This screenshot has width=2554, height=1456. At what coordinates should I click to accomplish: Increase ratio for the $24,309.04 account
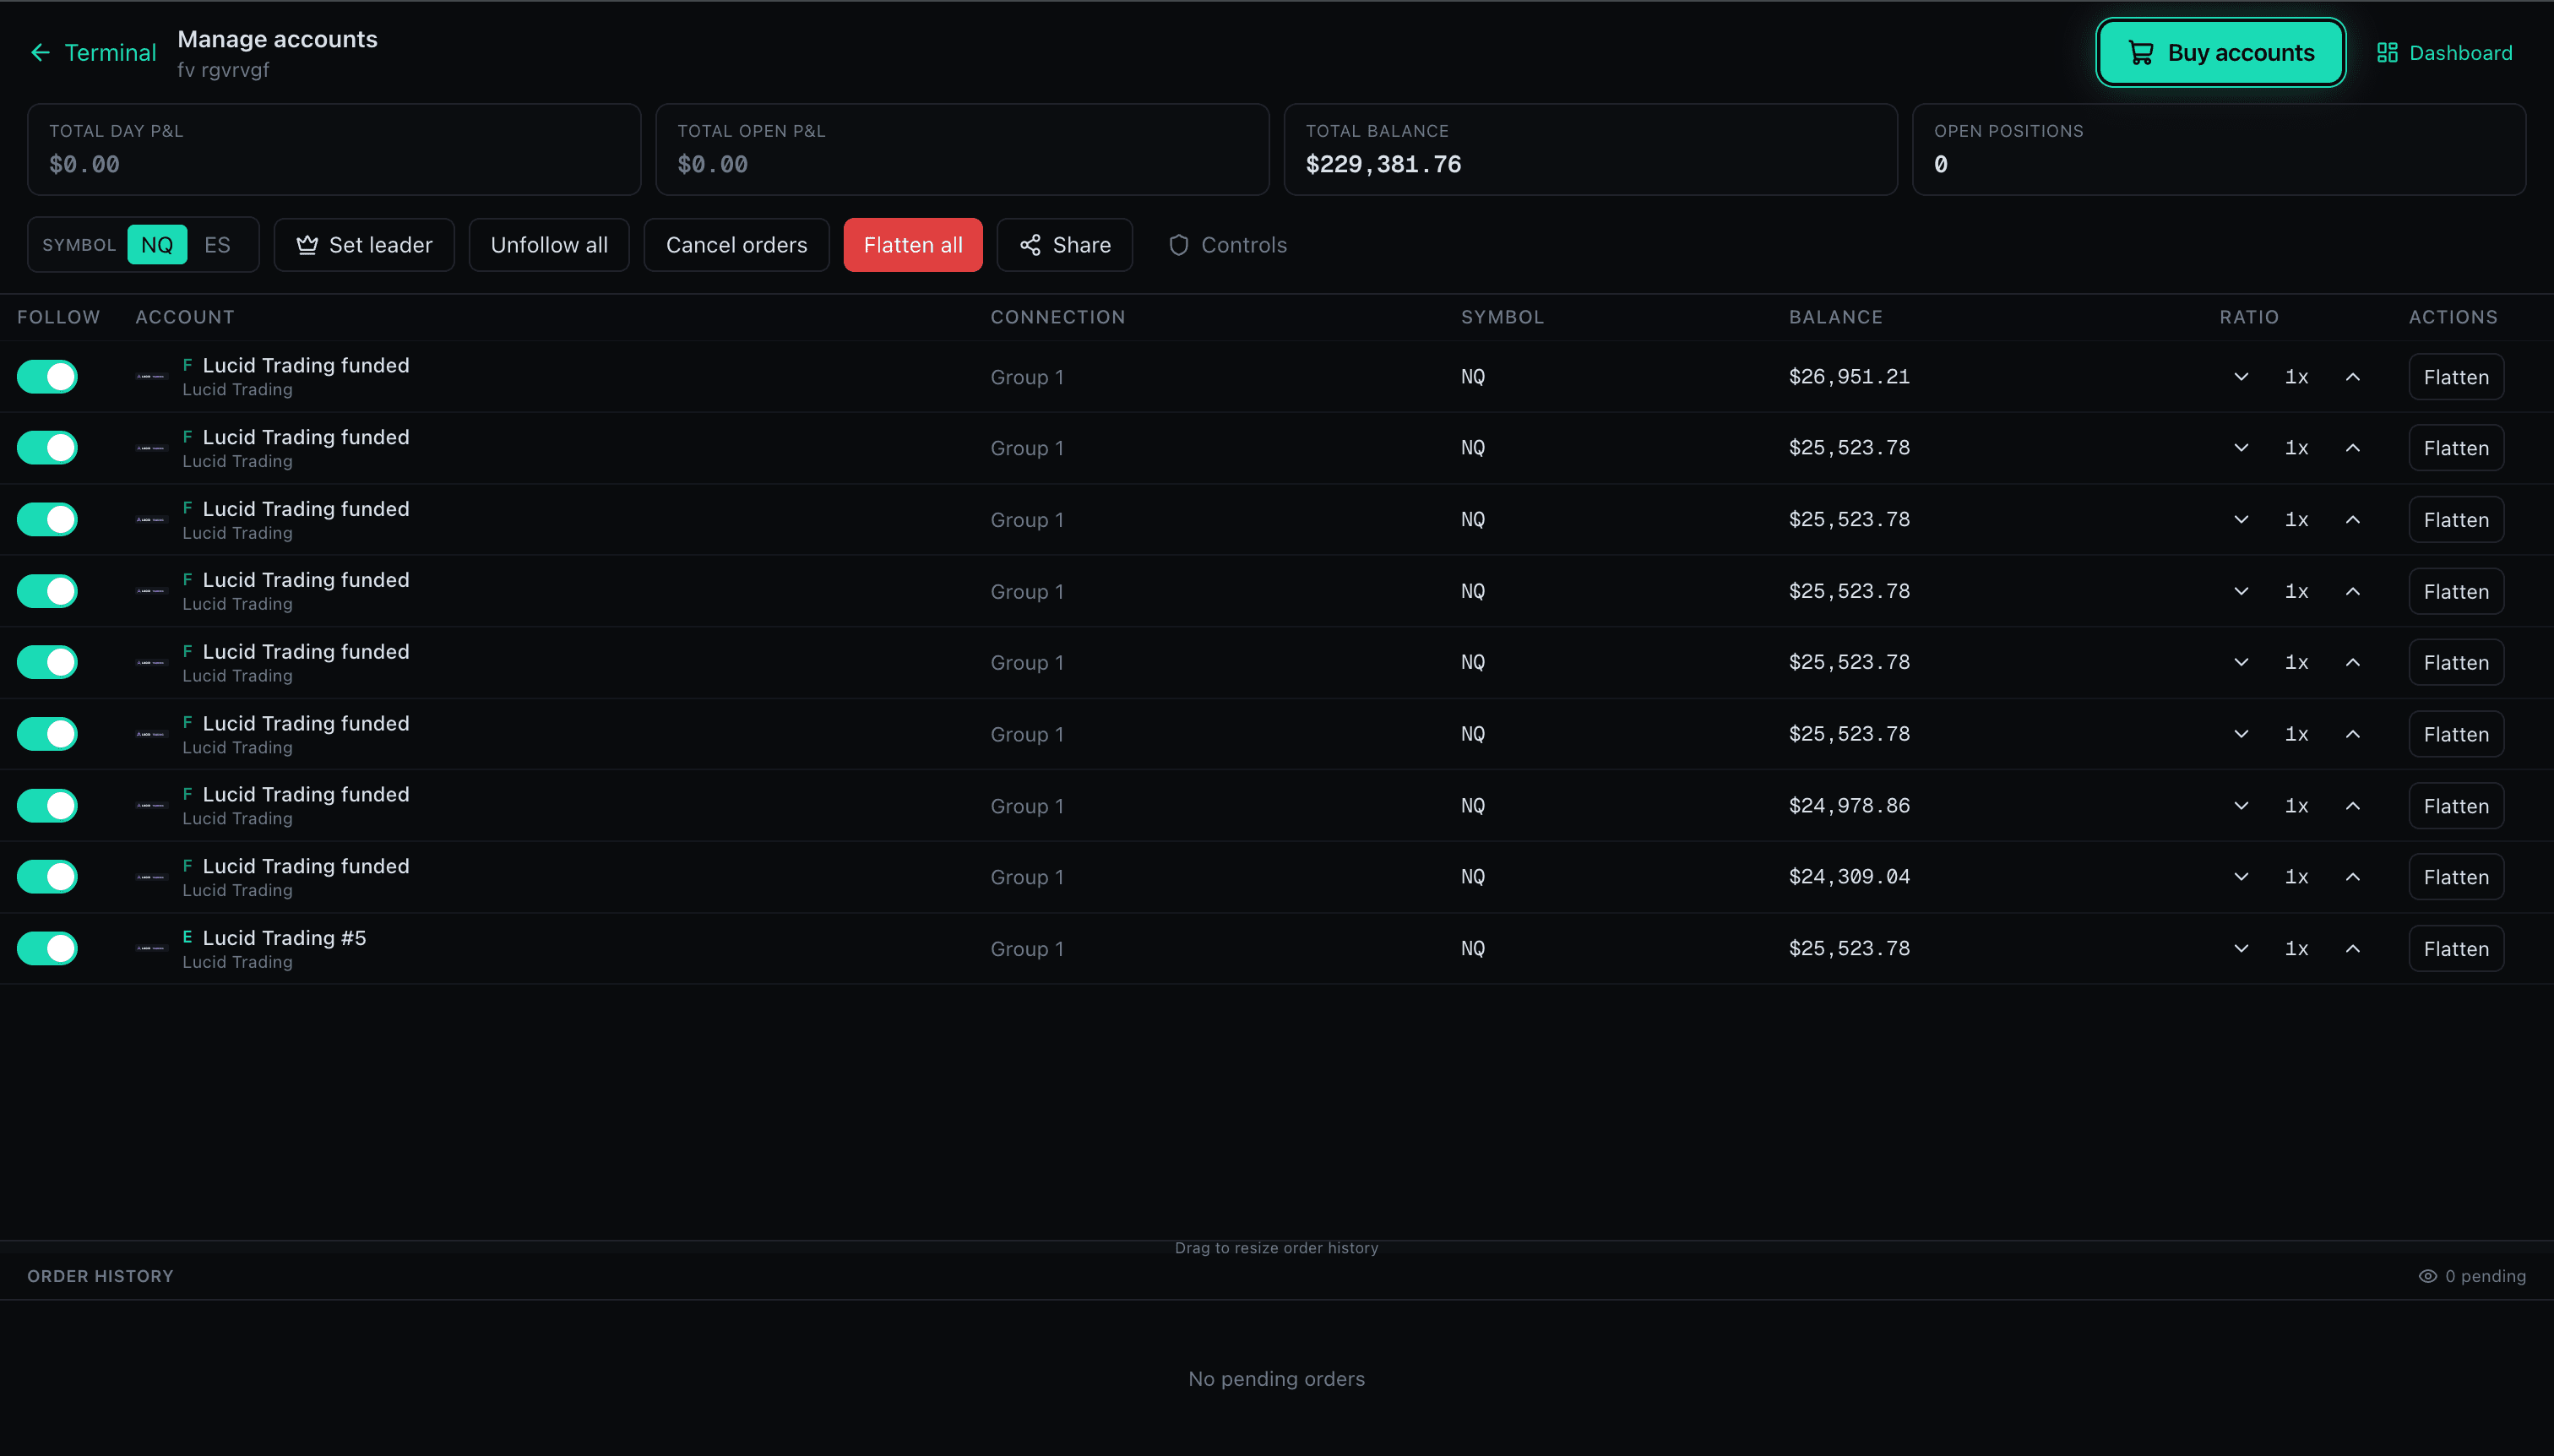click(2353, 877)
